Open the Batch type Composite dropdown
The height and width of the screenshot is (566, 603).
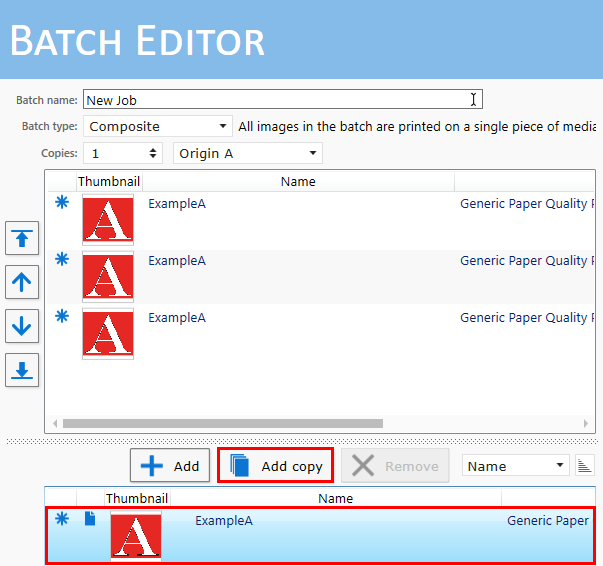pos(158,127)
